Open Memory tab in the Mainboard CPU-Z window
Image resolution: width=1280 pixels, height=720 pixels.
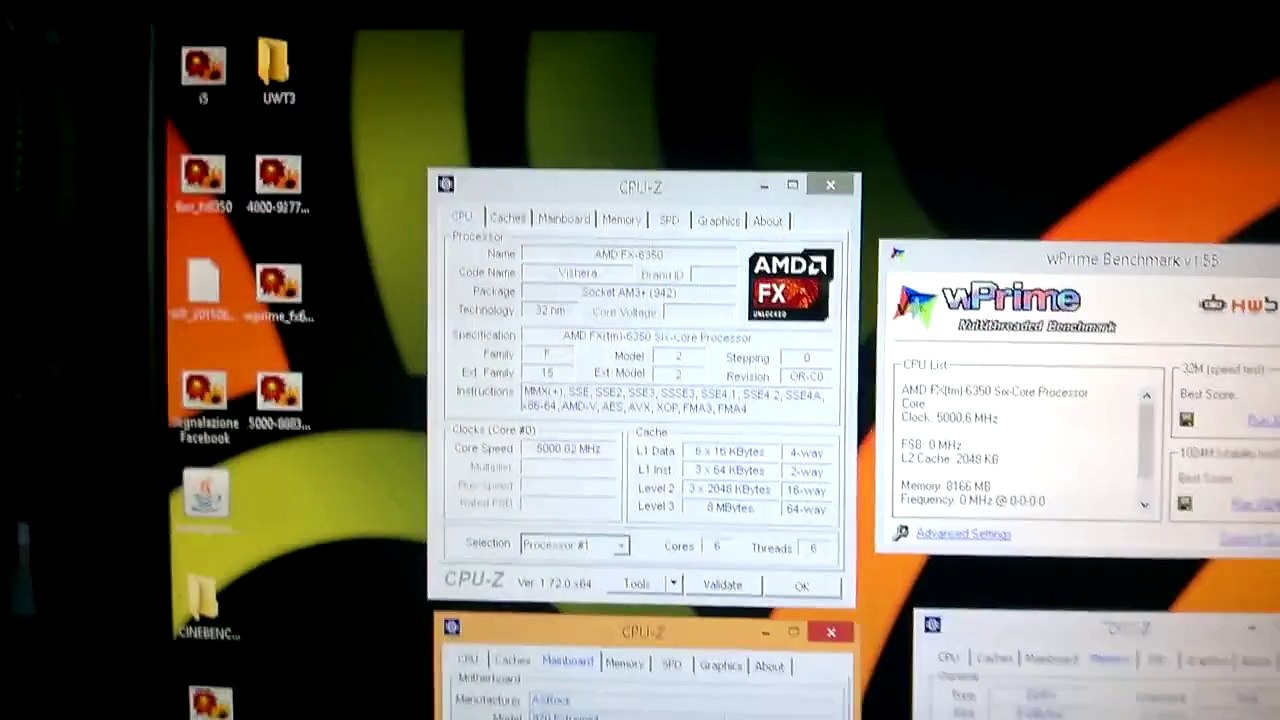tap(624, 663)
